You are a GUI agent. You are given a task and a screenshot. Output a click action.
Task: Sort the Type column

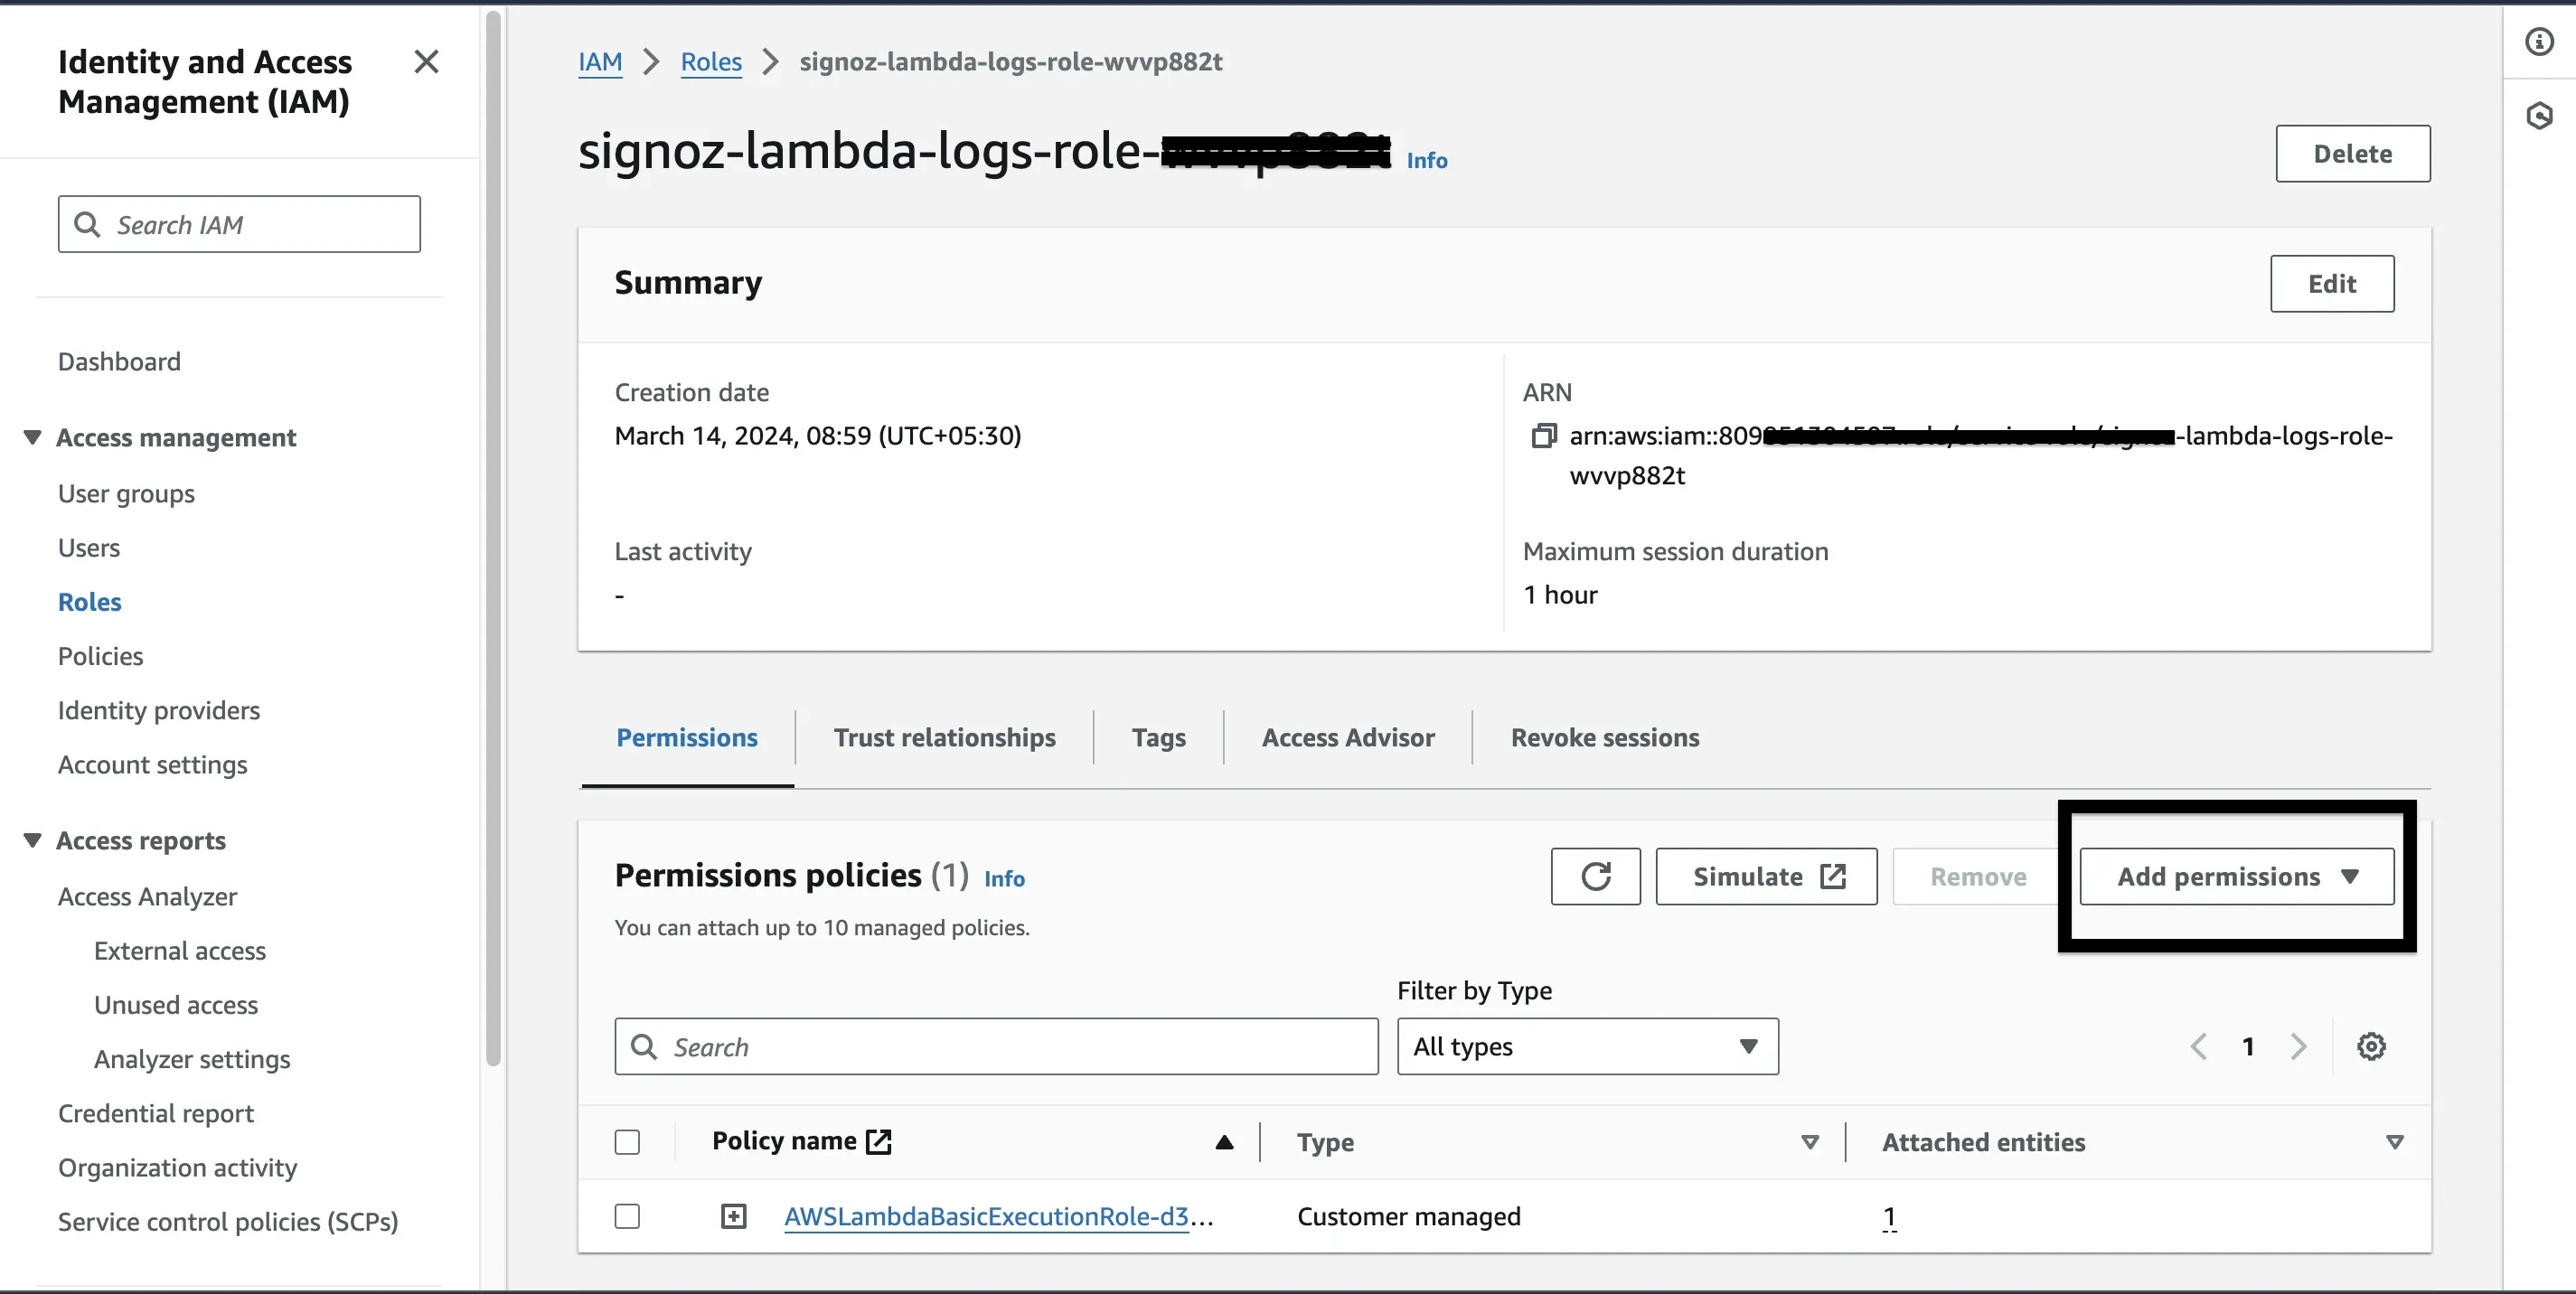tap(1809, 1142)
